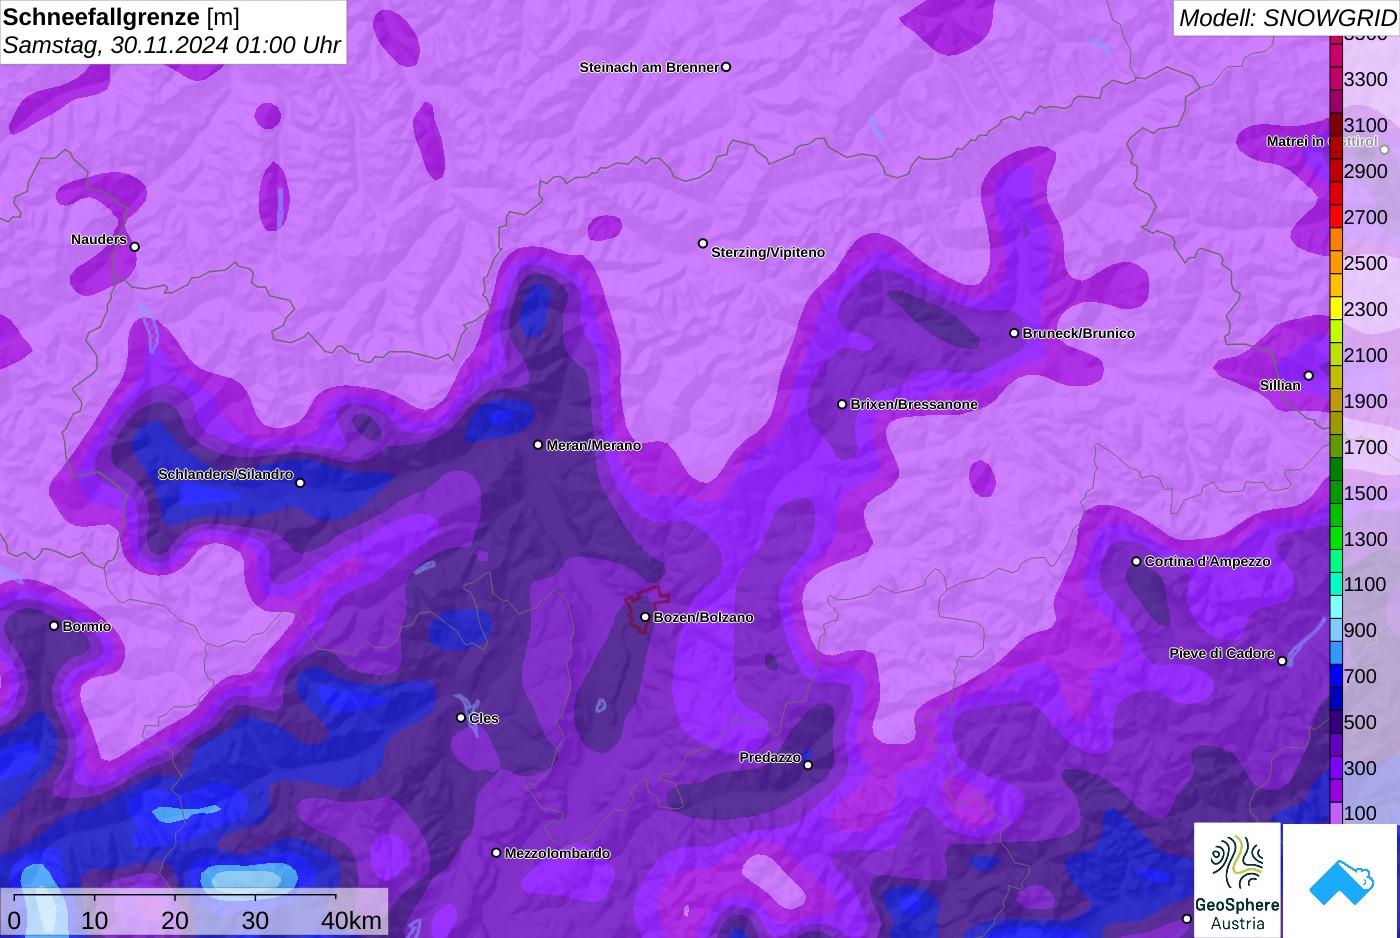Viewport: 1400px width, 938px height.
Task: Select the Schlanders/Silandro marker
Action: click(x=300, y=483)
